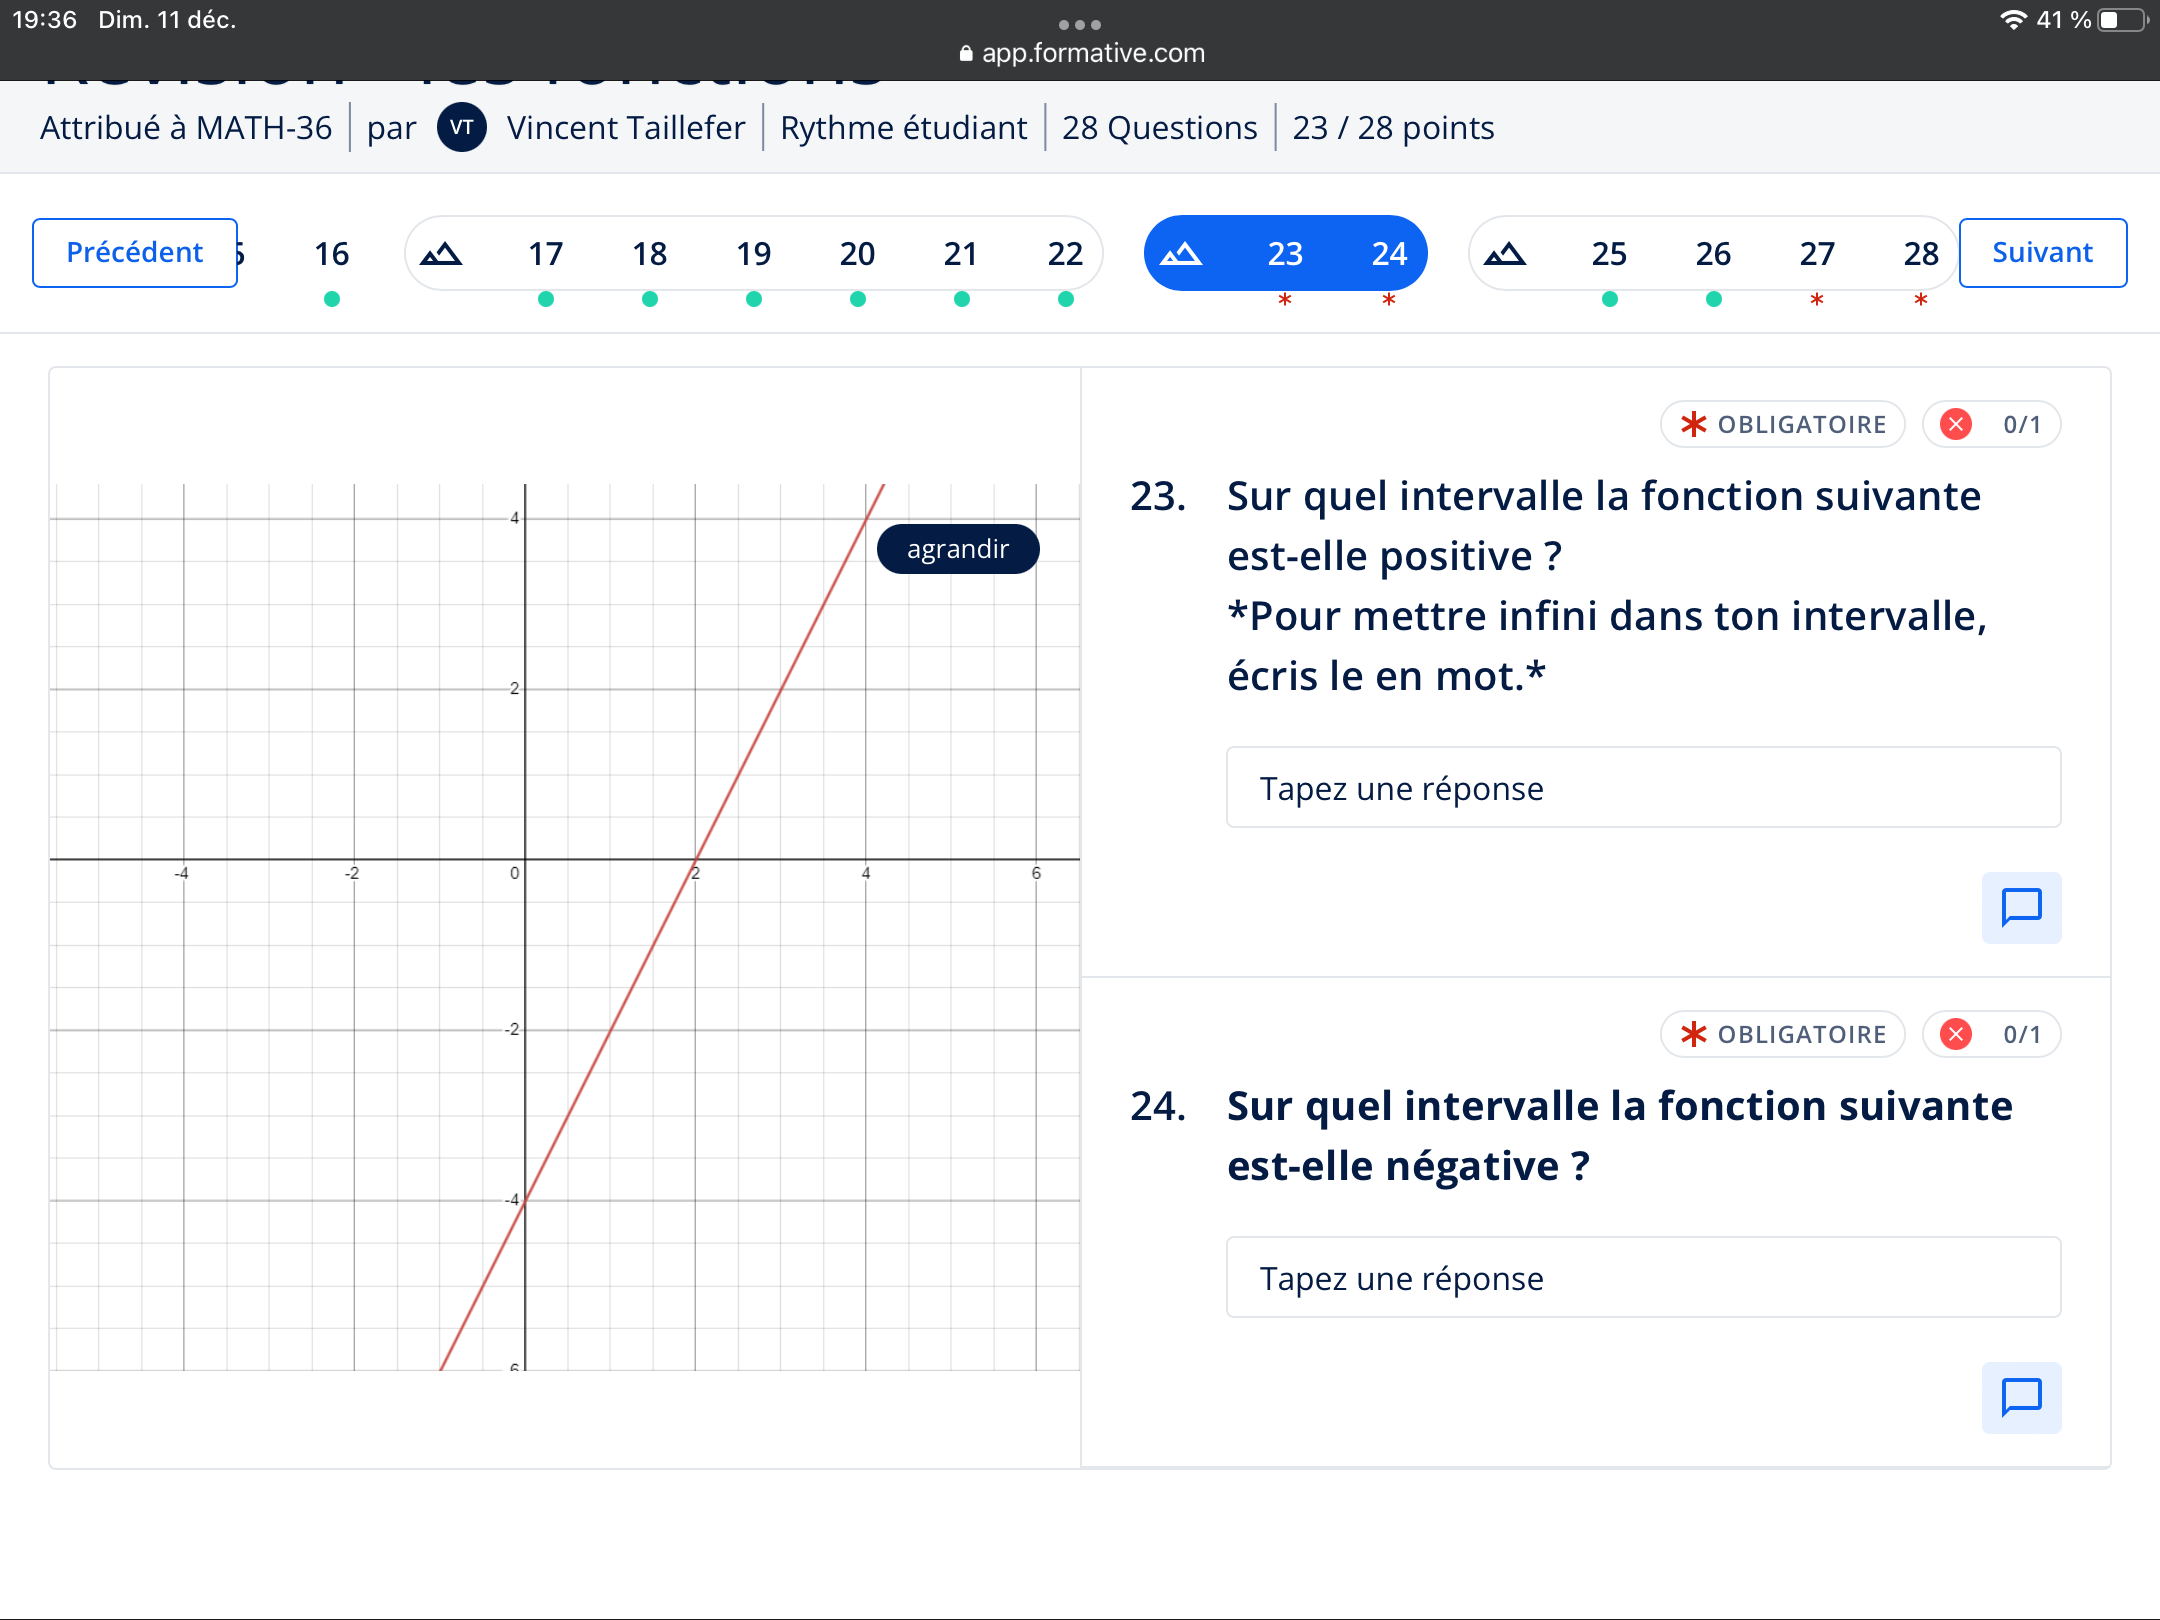Viewport: 2160px width, 1620px height.
Task: Open question 27
Action: tap(1817, 254)
